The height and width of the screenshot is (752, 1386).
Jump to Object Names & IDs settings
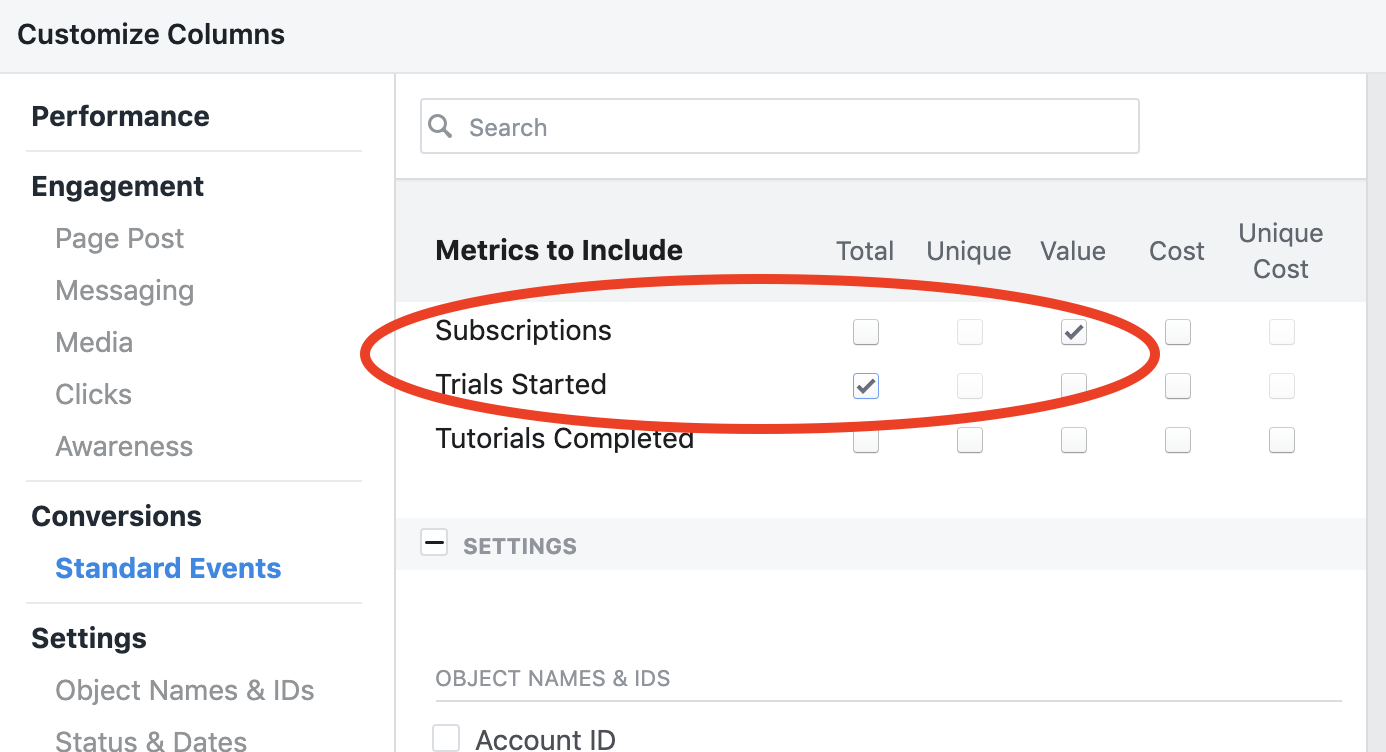click(185, 690)
